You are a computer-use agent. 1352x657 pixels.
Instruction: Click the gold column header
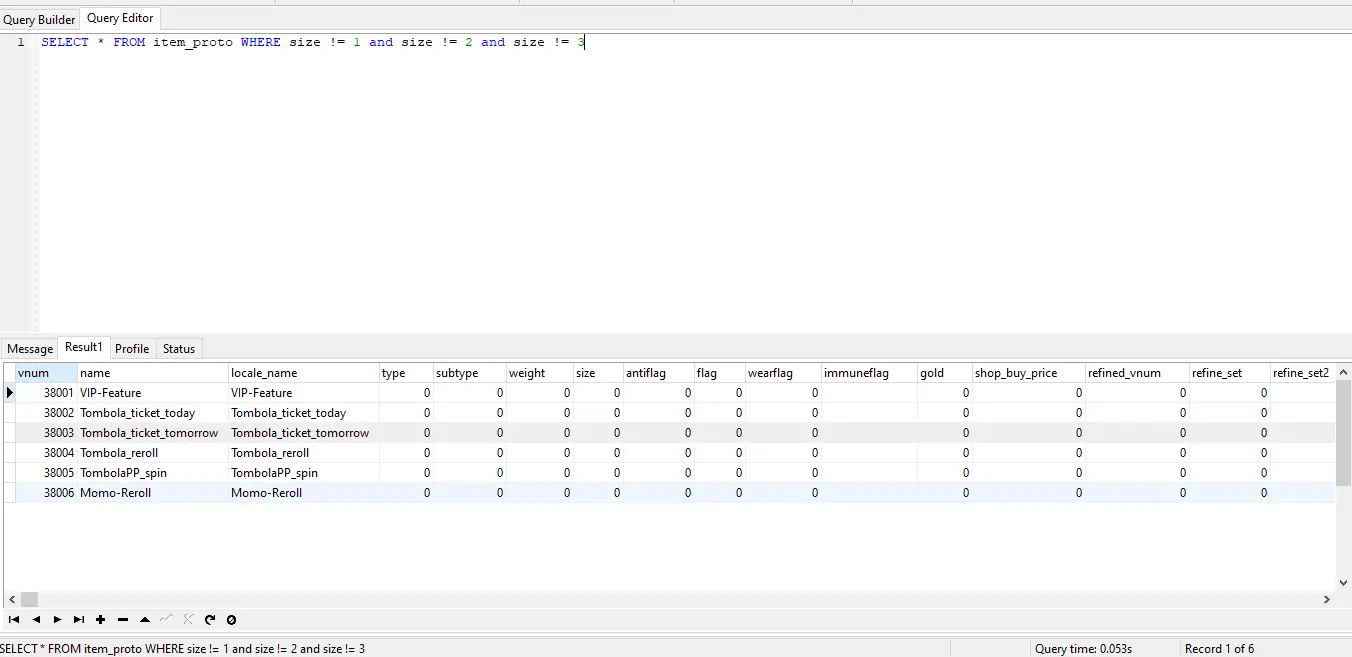[x=944, y=373]
